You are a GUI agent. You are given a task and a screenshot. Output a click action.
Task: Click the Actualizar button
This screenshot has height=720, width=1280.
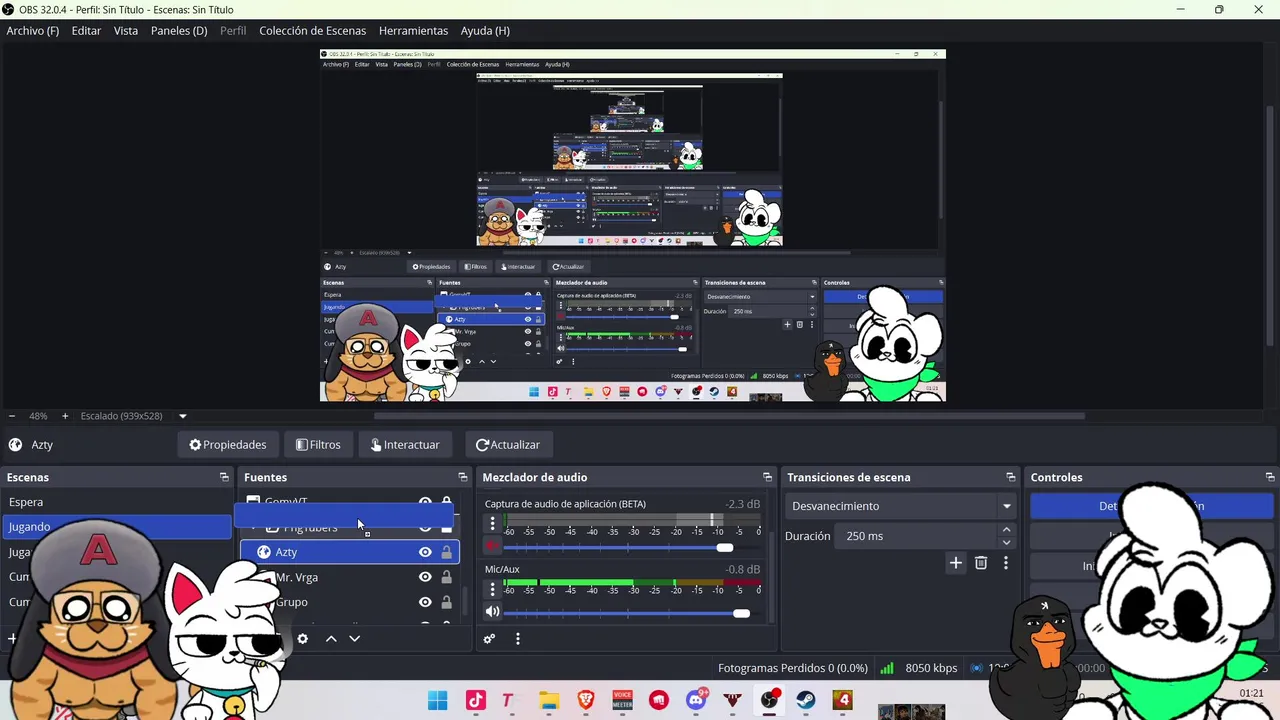(x=507, y=445)
